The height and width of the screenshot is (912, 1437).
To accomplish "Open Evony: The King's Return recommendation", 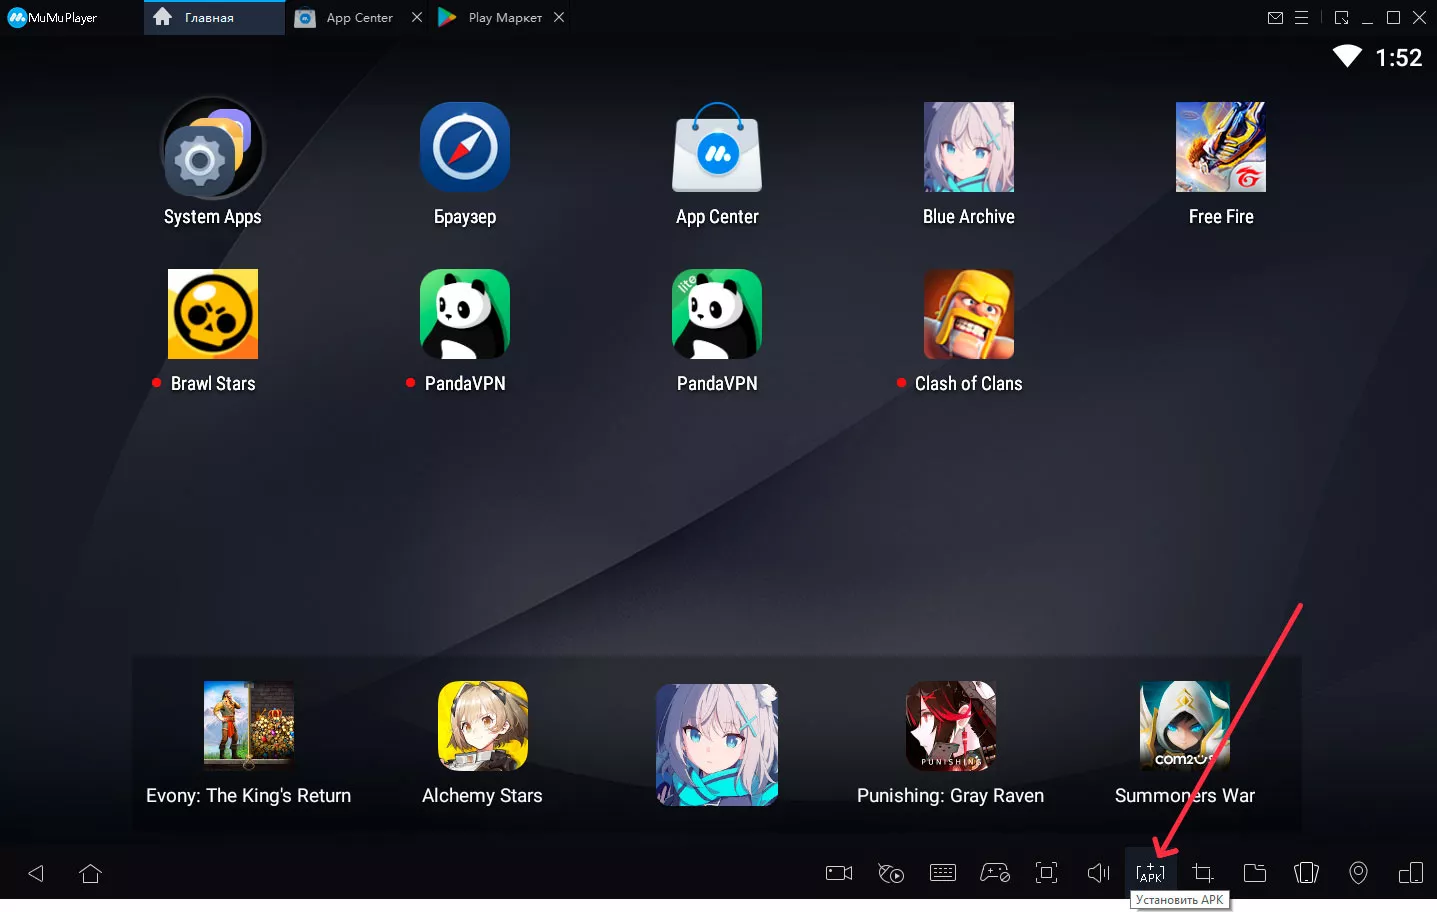I will coord(249,726).
